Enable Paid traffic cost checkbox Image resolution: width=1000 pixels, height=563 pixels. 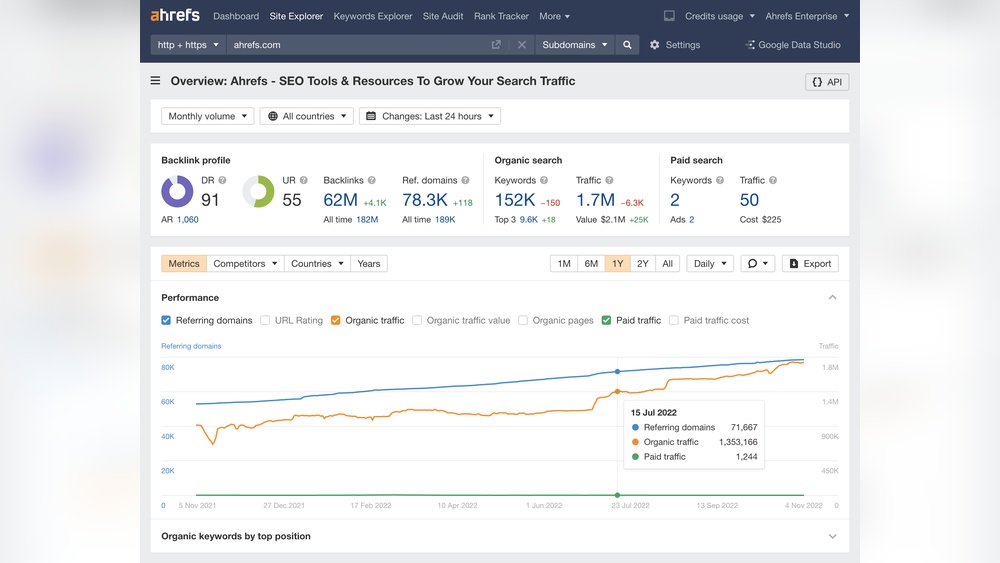tap(673, 320)
